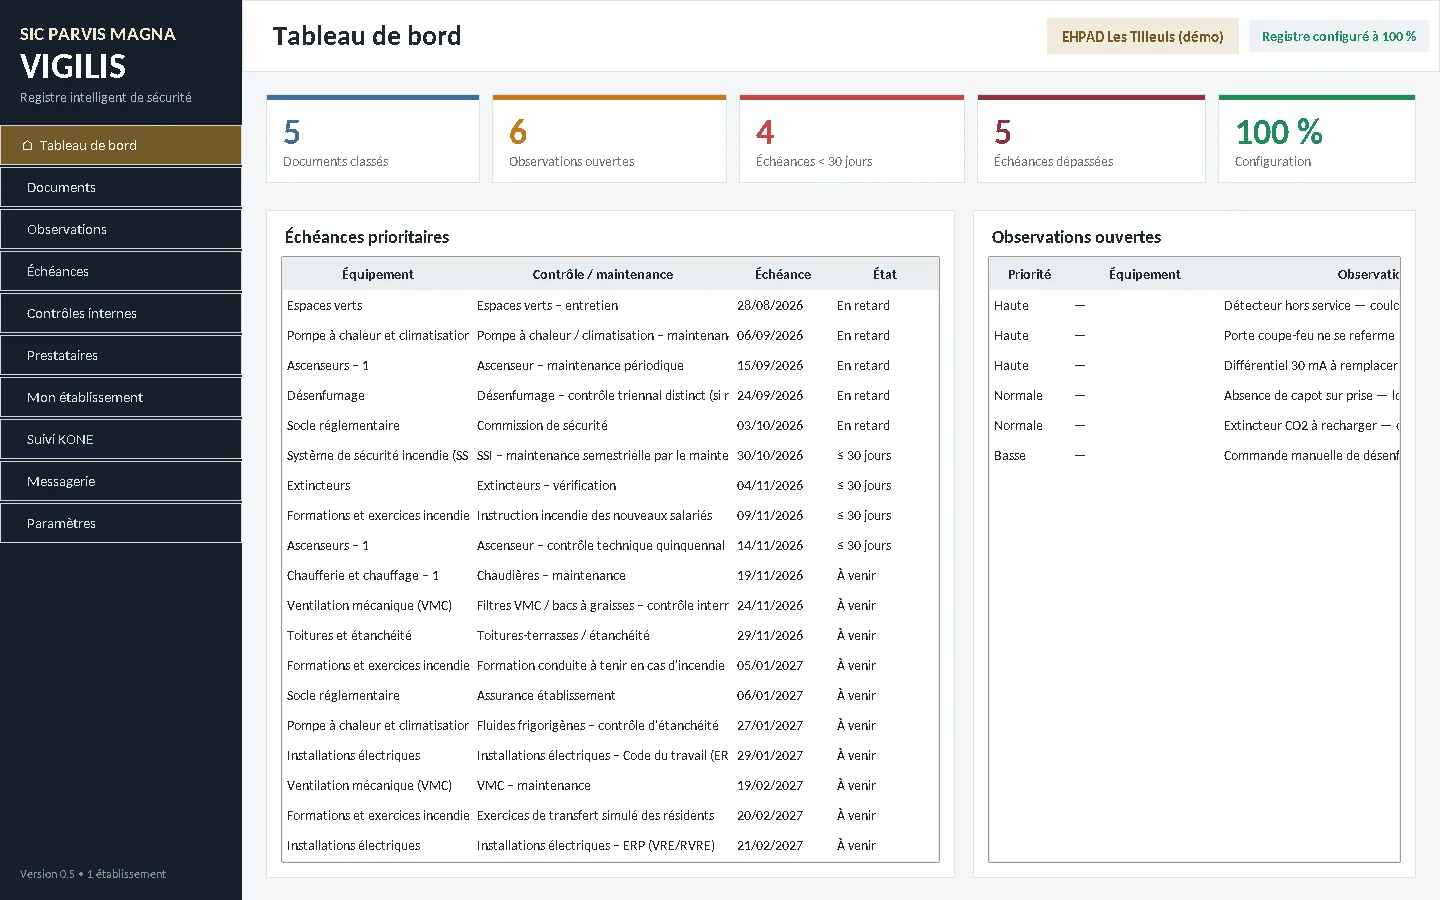1440x900 pixels.
Task: Click the État column header
Action: pos(885,274)
